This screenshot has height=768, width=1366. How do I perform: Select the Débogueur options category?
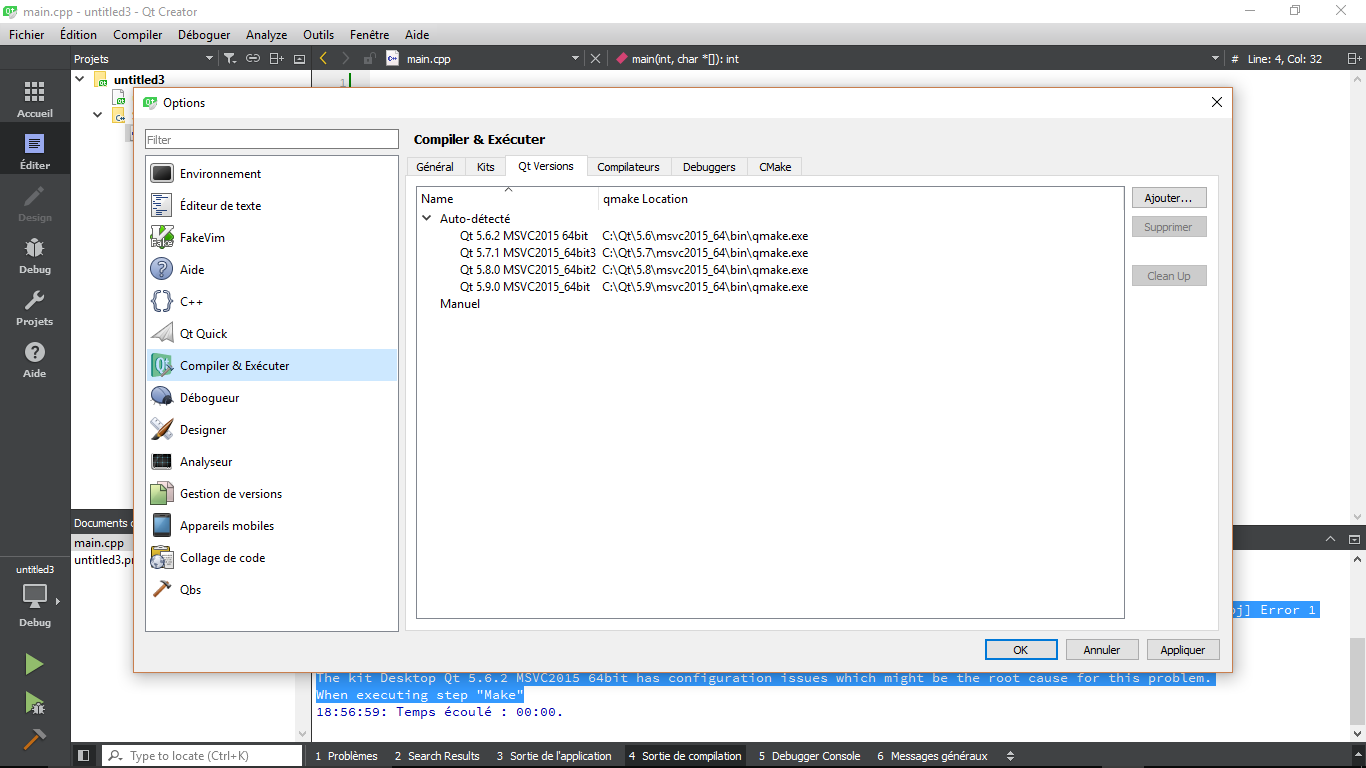272,397
